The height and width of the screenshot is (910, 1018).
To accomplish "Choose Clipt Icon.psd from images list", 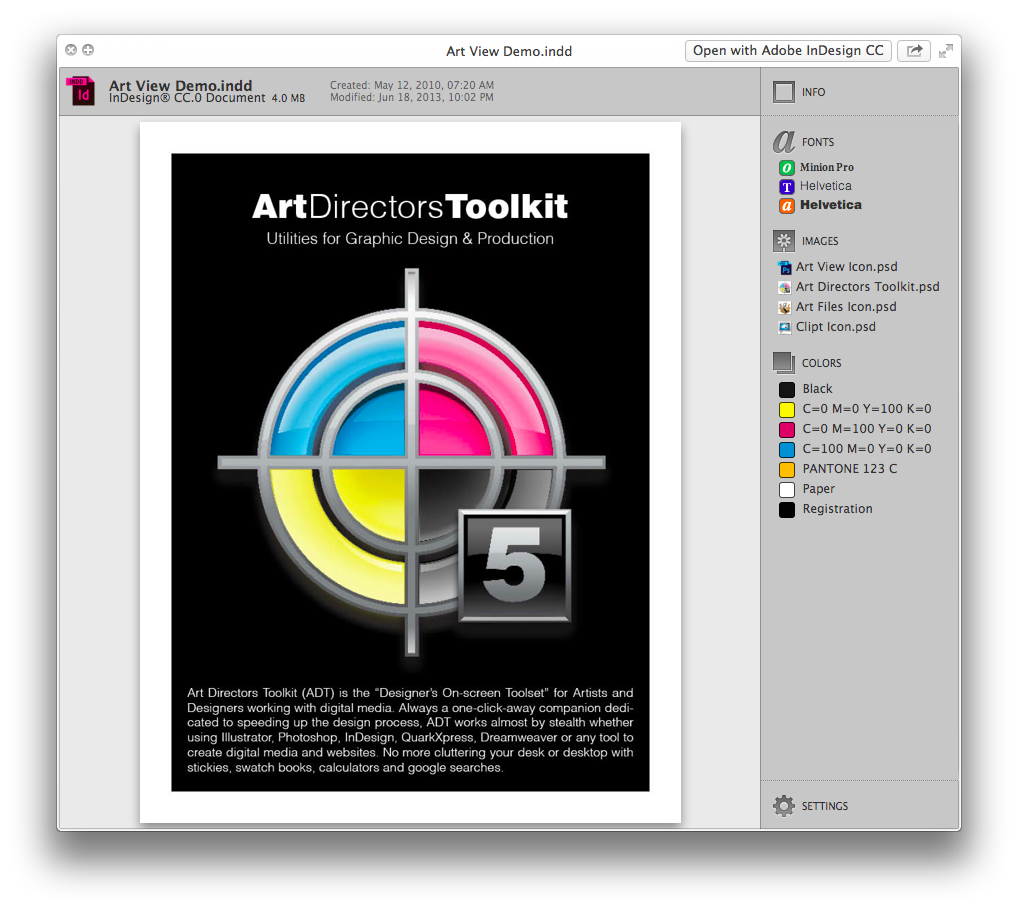I will click(x=835, y=327).
